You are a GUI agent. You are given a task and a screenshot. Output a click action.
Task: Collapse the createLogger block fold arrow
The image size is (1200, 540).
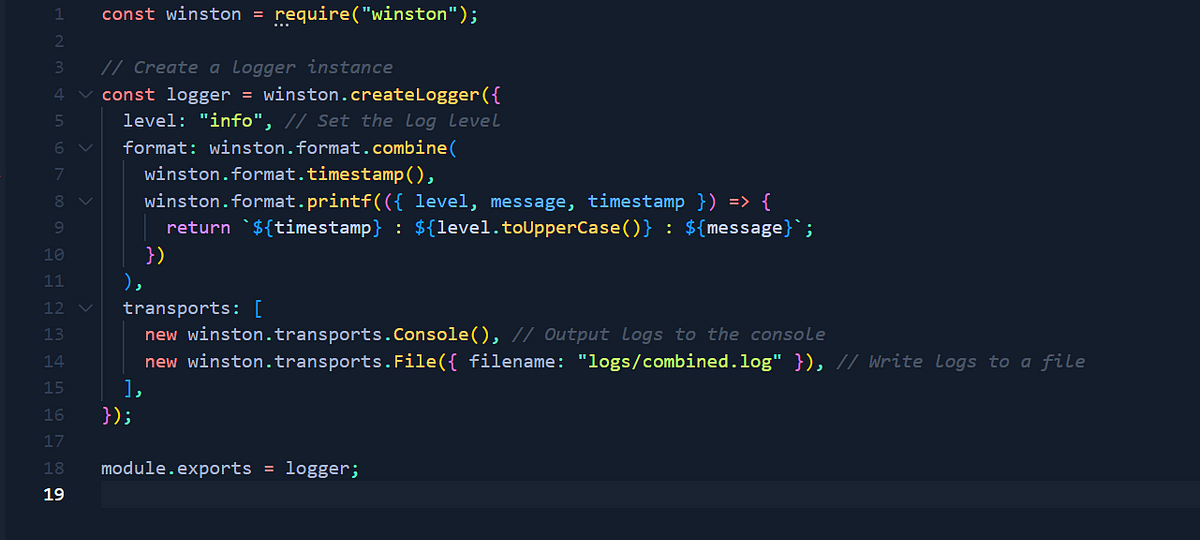pyautogui.click(x=84, y=94)
